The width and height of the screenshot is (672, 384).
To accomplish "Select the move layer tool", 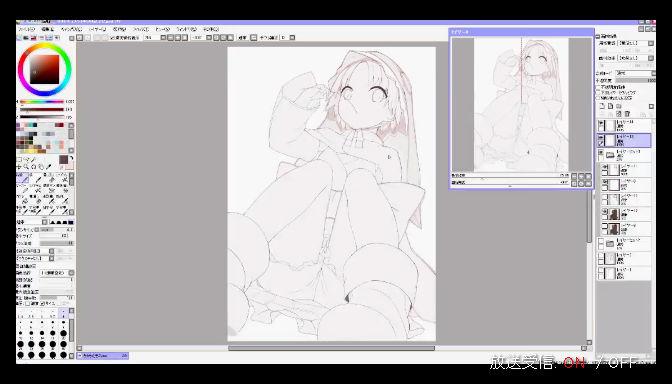I will pyautogui.click(x=19, y=167).
